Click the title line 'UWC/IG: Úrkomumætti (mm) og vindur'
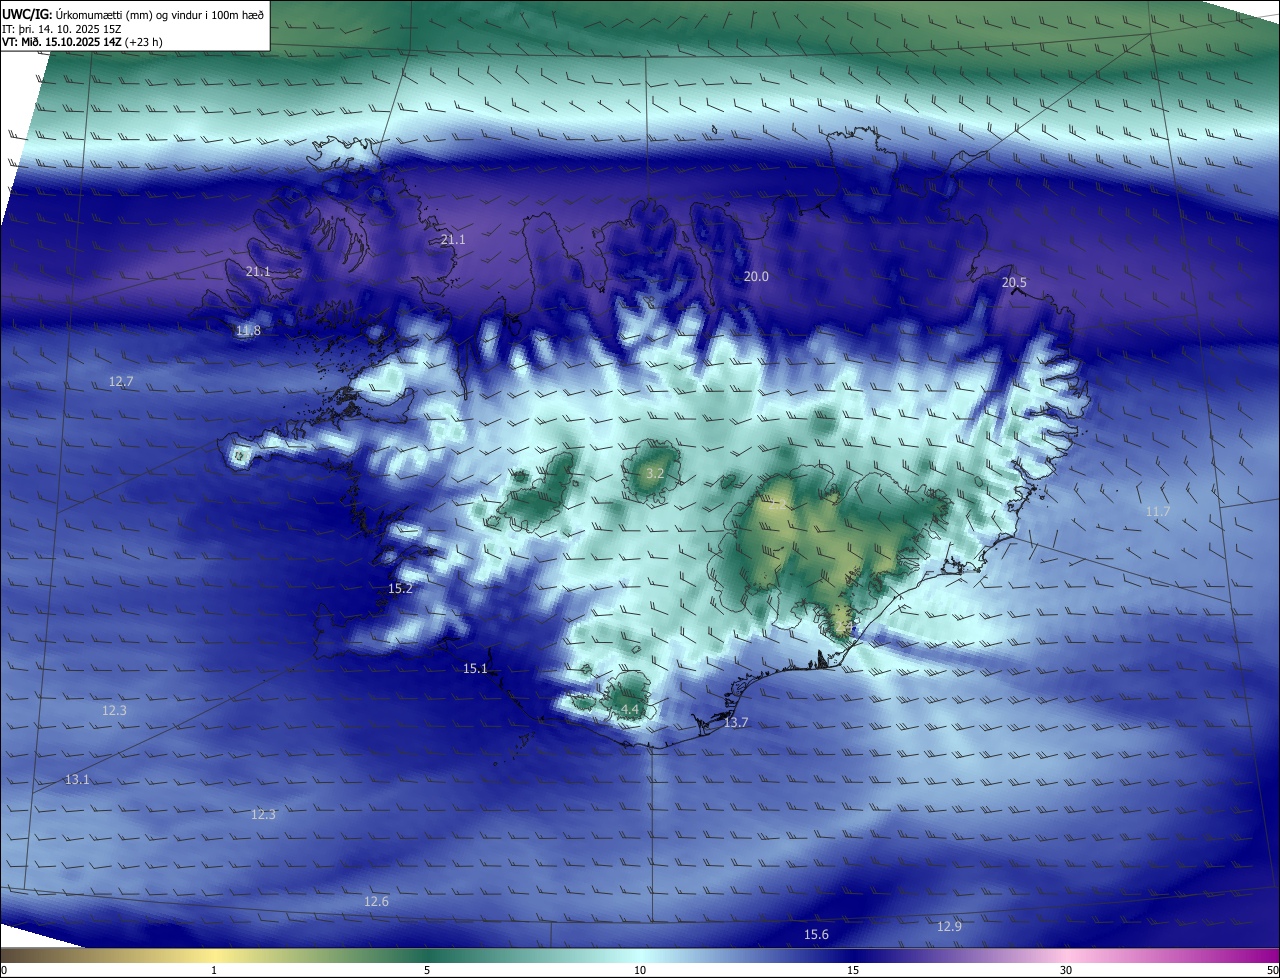Viewport: 1280px width, 978px height. [133, 14]
